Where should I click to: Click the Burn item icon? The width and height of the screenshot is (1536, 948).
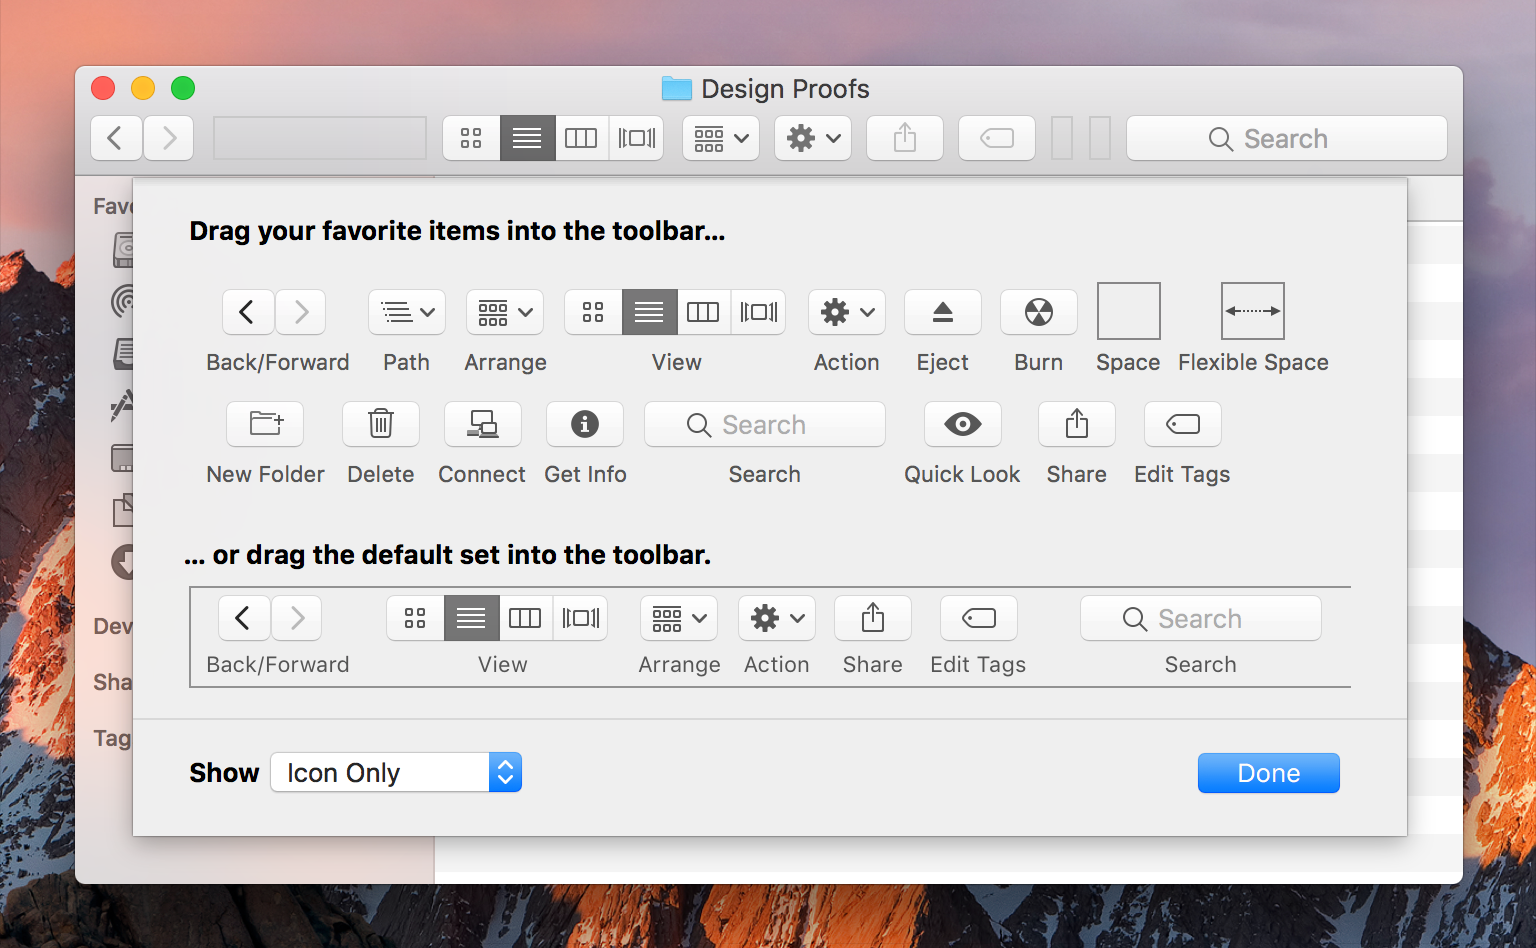(1039, 312)
